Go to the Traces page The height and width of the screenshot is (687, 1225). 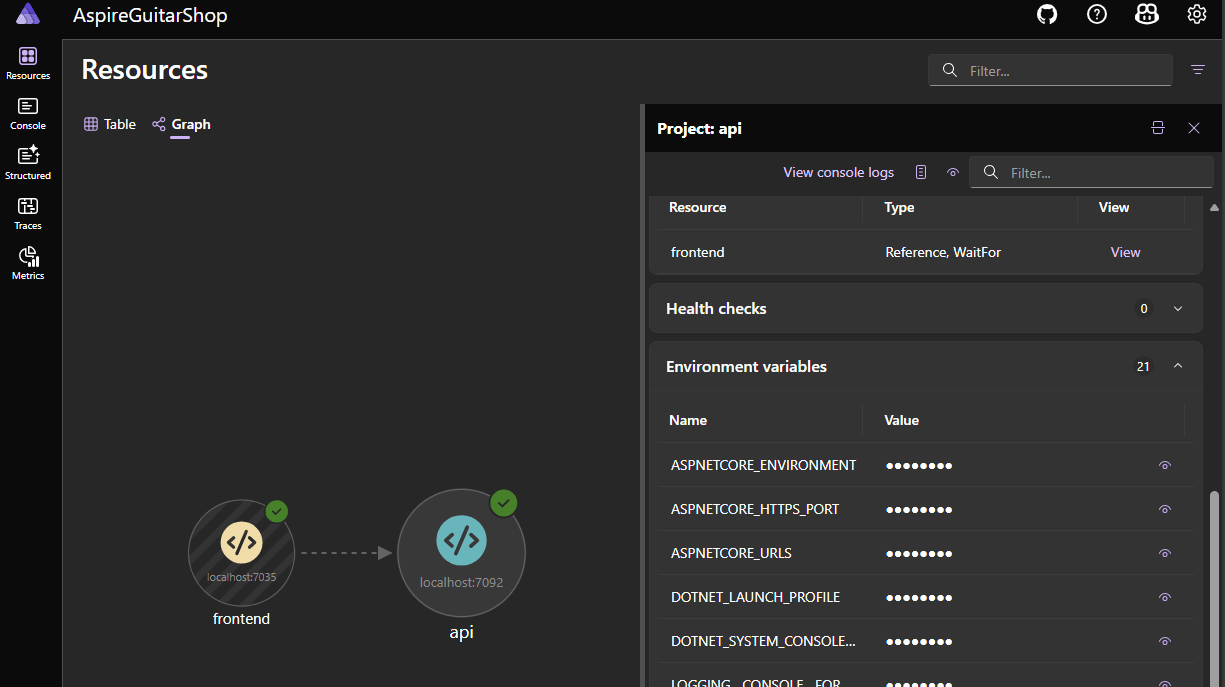pos(28,214)
